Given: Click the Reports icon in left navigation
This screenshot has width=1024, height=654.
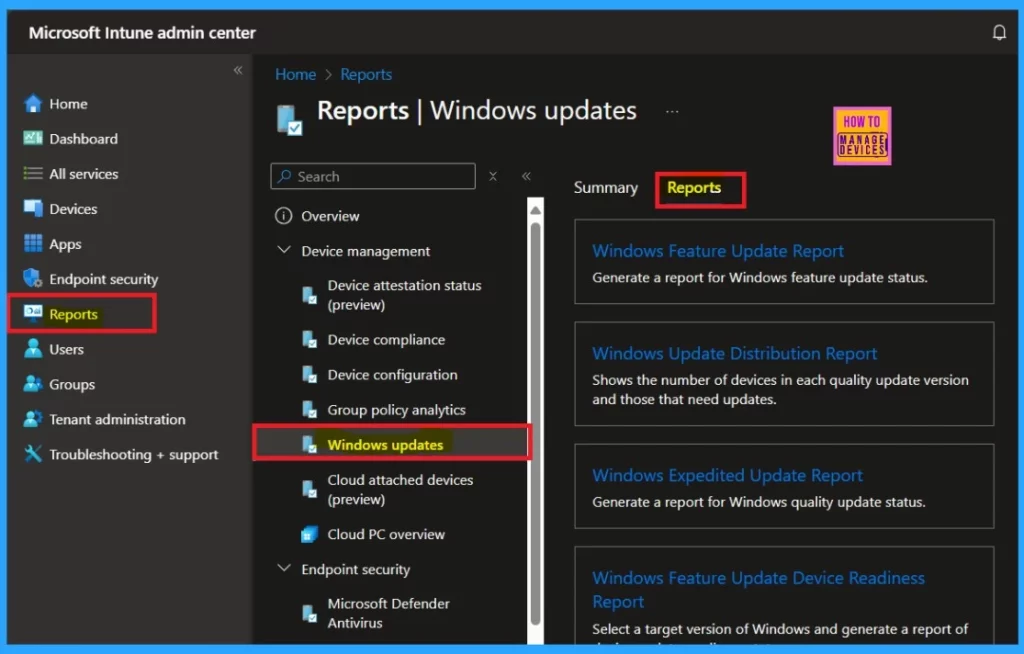Looking at the screenshot, I should click(x=33, y=314).
